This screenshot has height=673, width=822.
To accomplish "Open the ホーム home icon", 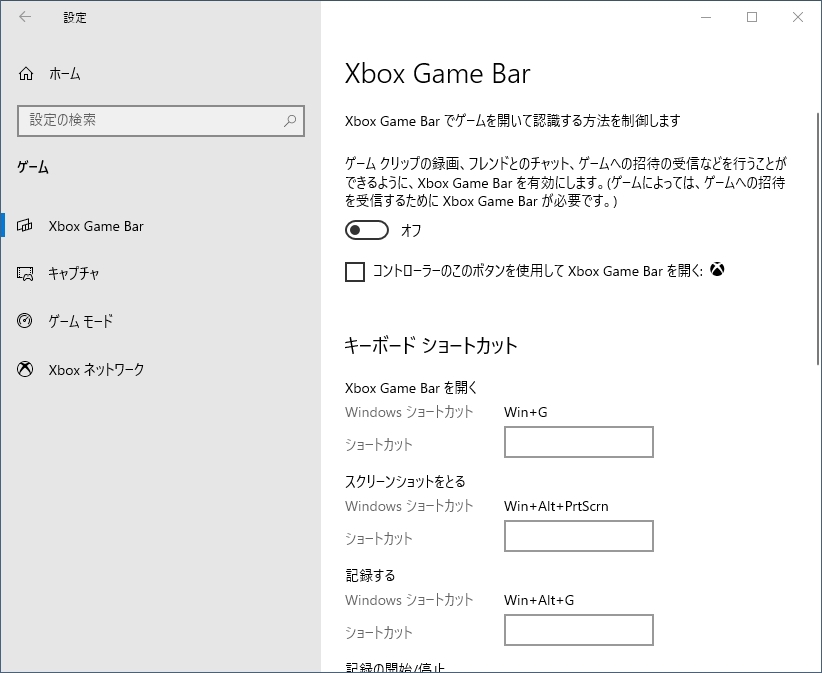I will click(x=26, y=74).
